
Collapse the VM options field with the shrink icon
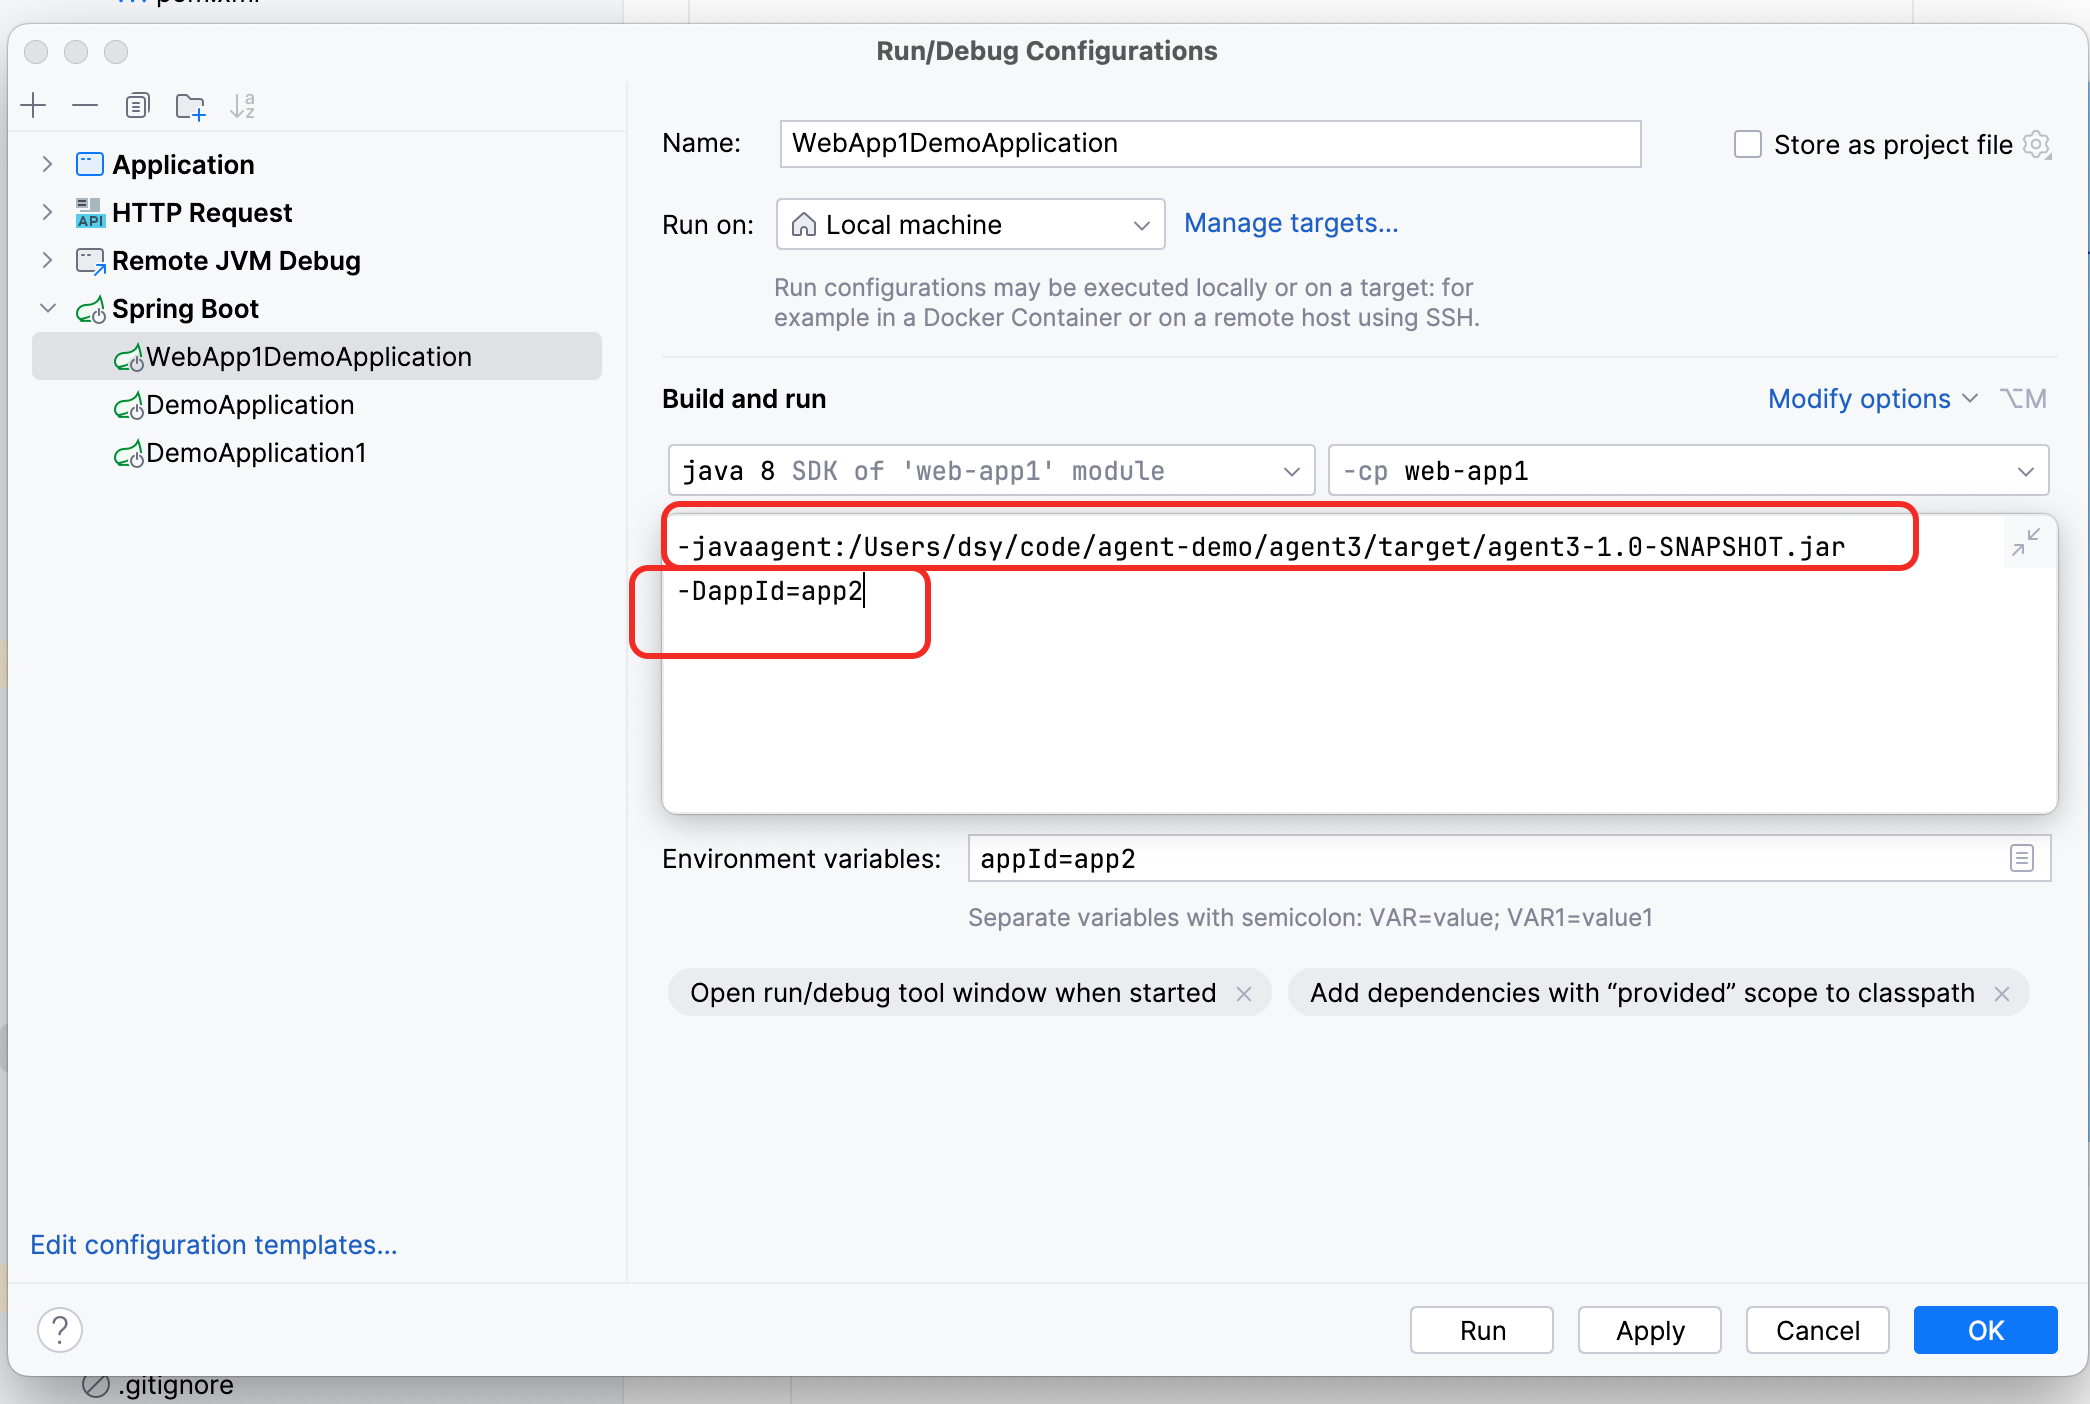coord(2025,543)
